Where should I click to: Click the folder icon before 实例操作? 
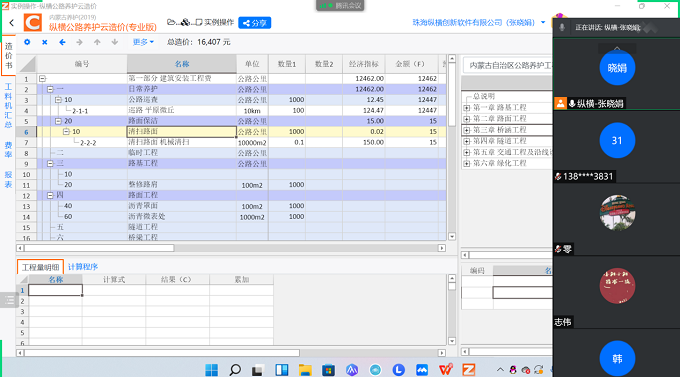coord(171,22)
